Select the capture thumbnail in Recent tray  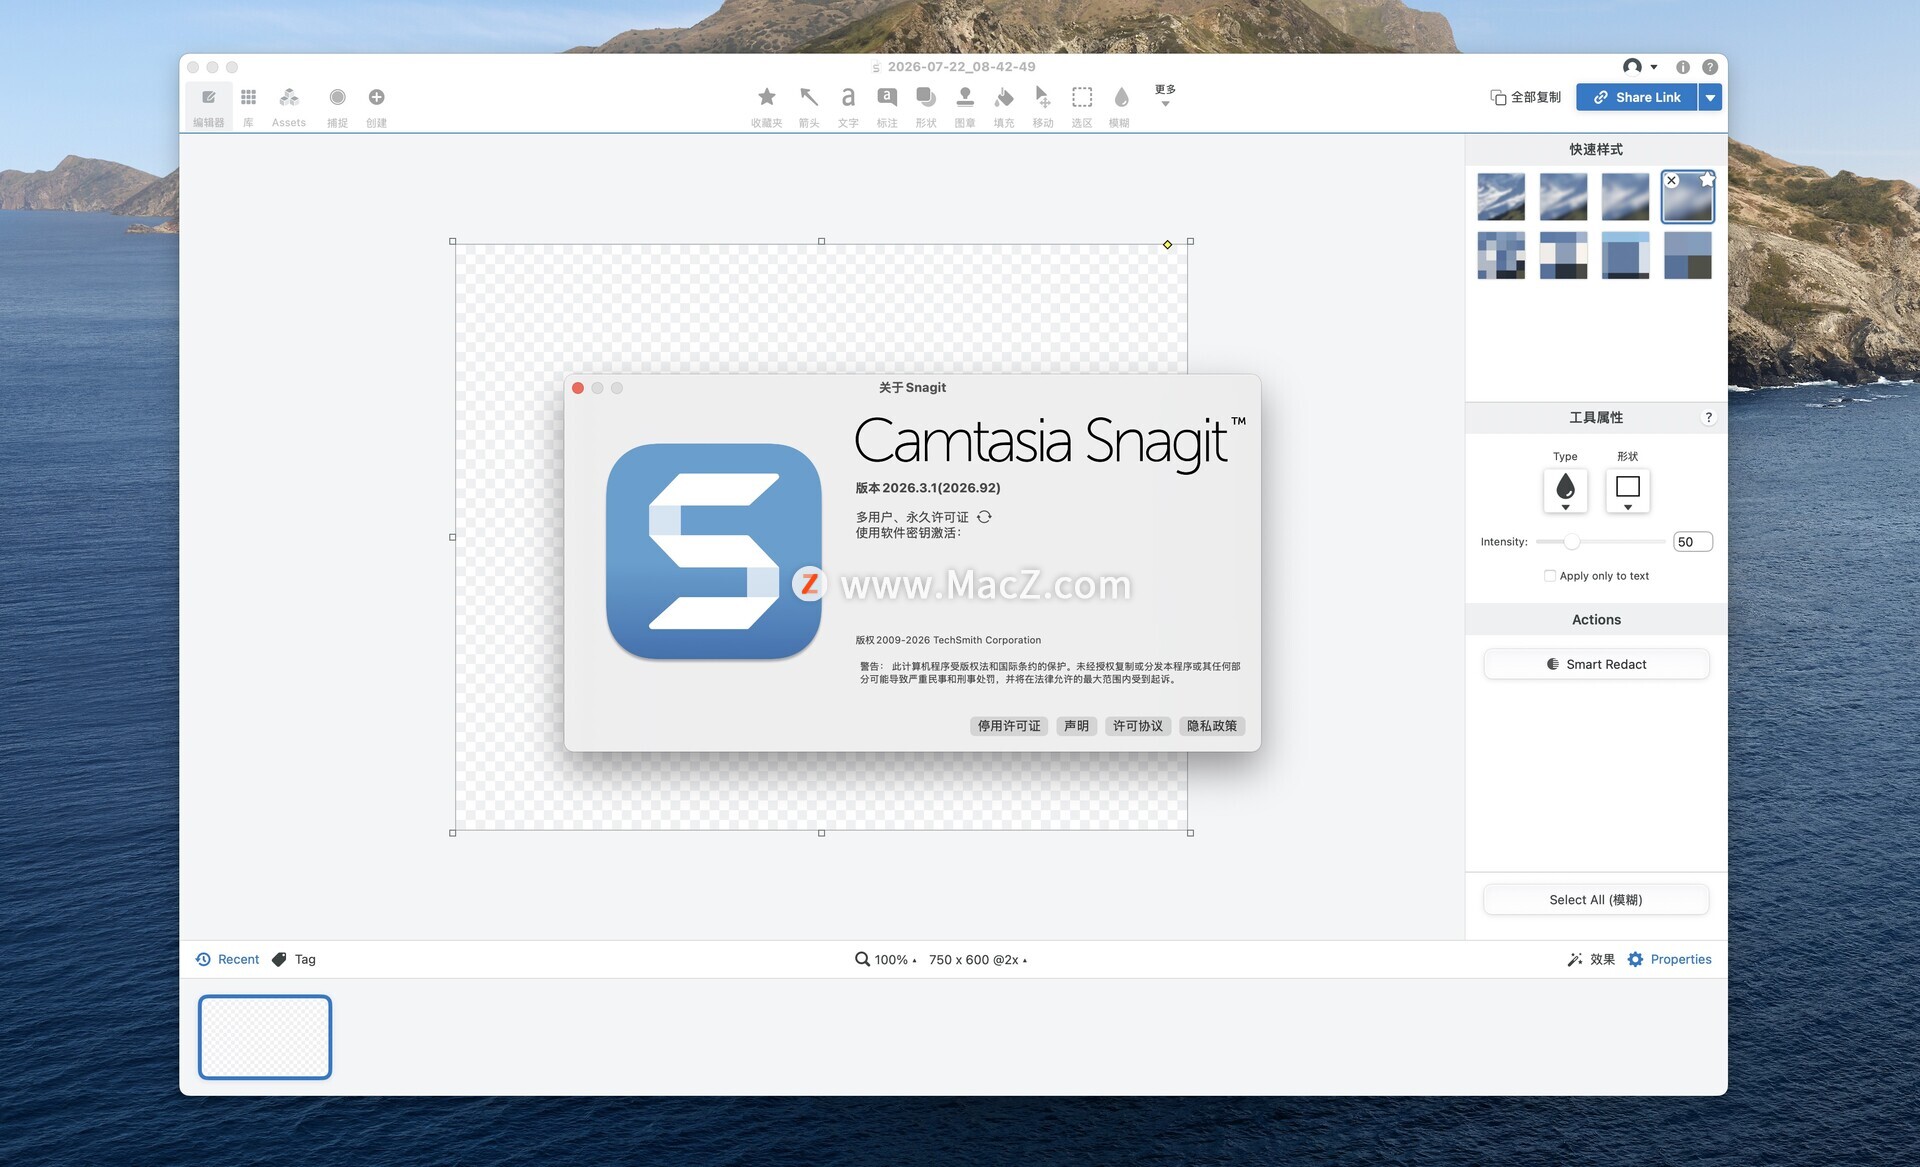tap(265, 1037)
